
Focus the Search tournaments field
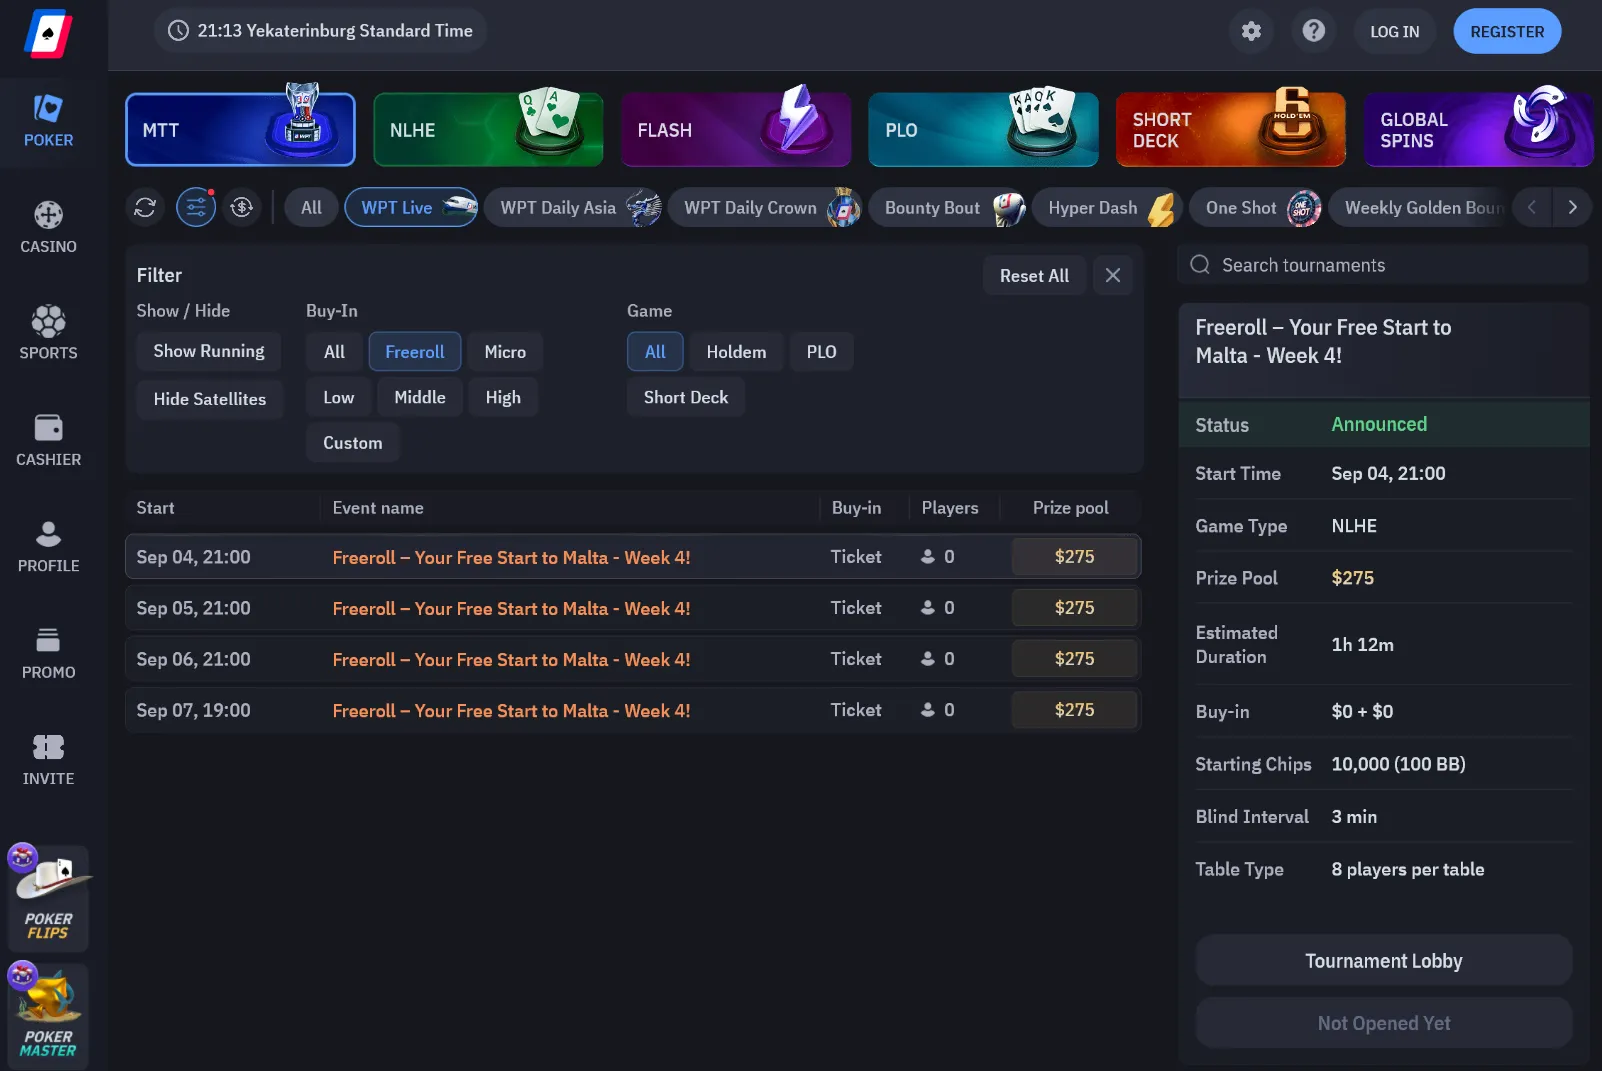coord(1383,265)
